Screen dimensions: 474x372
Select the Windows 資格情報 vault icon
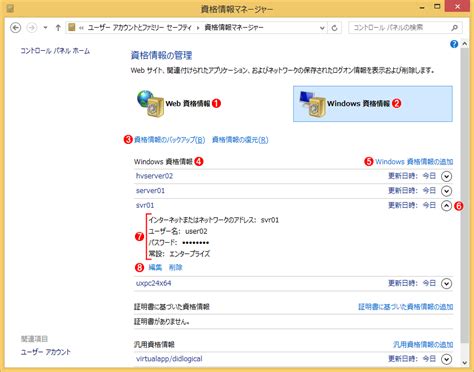[x=312, y=104]
